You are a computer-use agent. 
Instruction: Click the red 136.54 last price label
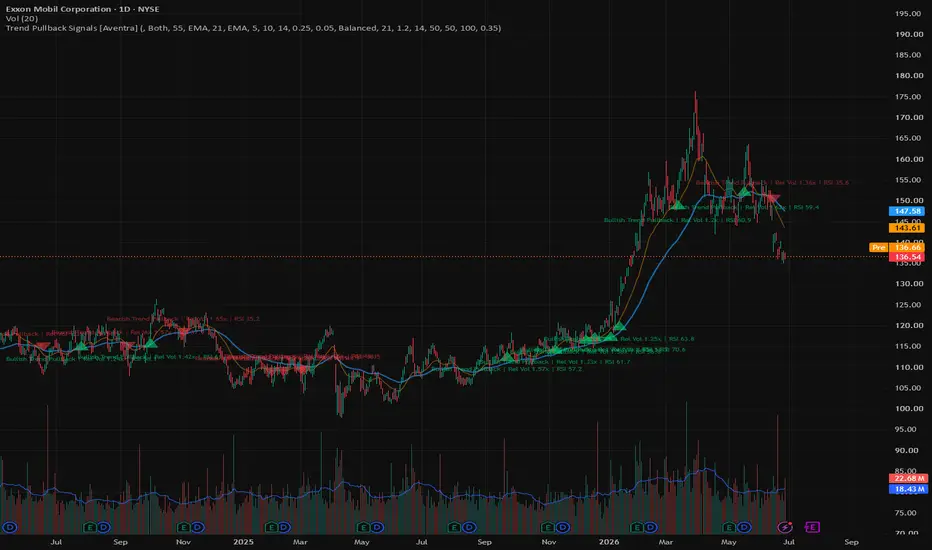click(x=906, y=257)
